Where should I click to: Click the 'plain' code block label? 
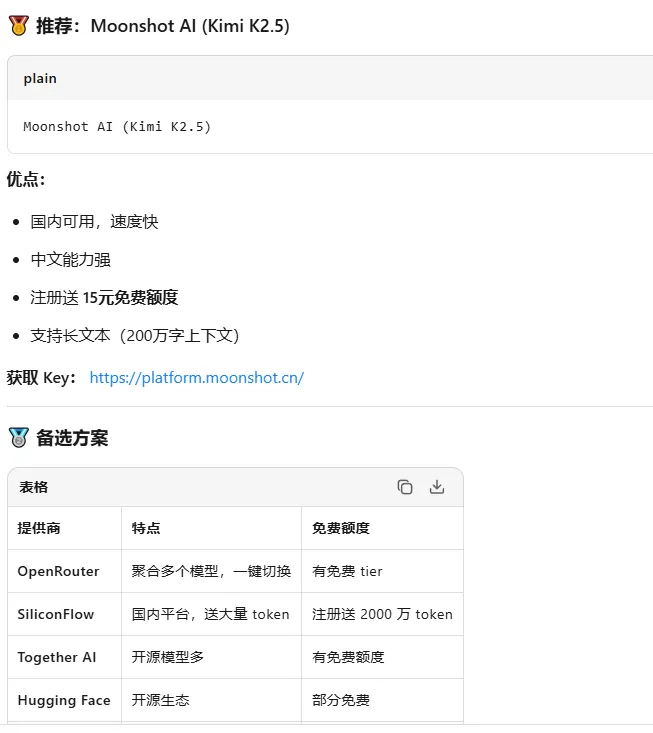pos(40,79)
